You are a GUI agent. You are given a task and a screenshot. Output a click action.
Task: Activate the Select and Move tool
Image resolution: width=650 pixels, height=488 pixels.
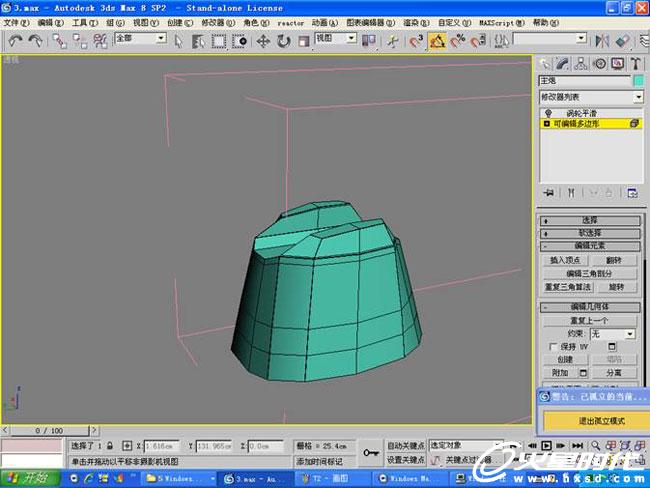point(263,41)
